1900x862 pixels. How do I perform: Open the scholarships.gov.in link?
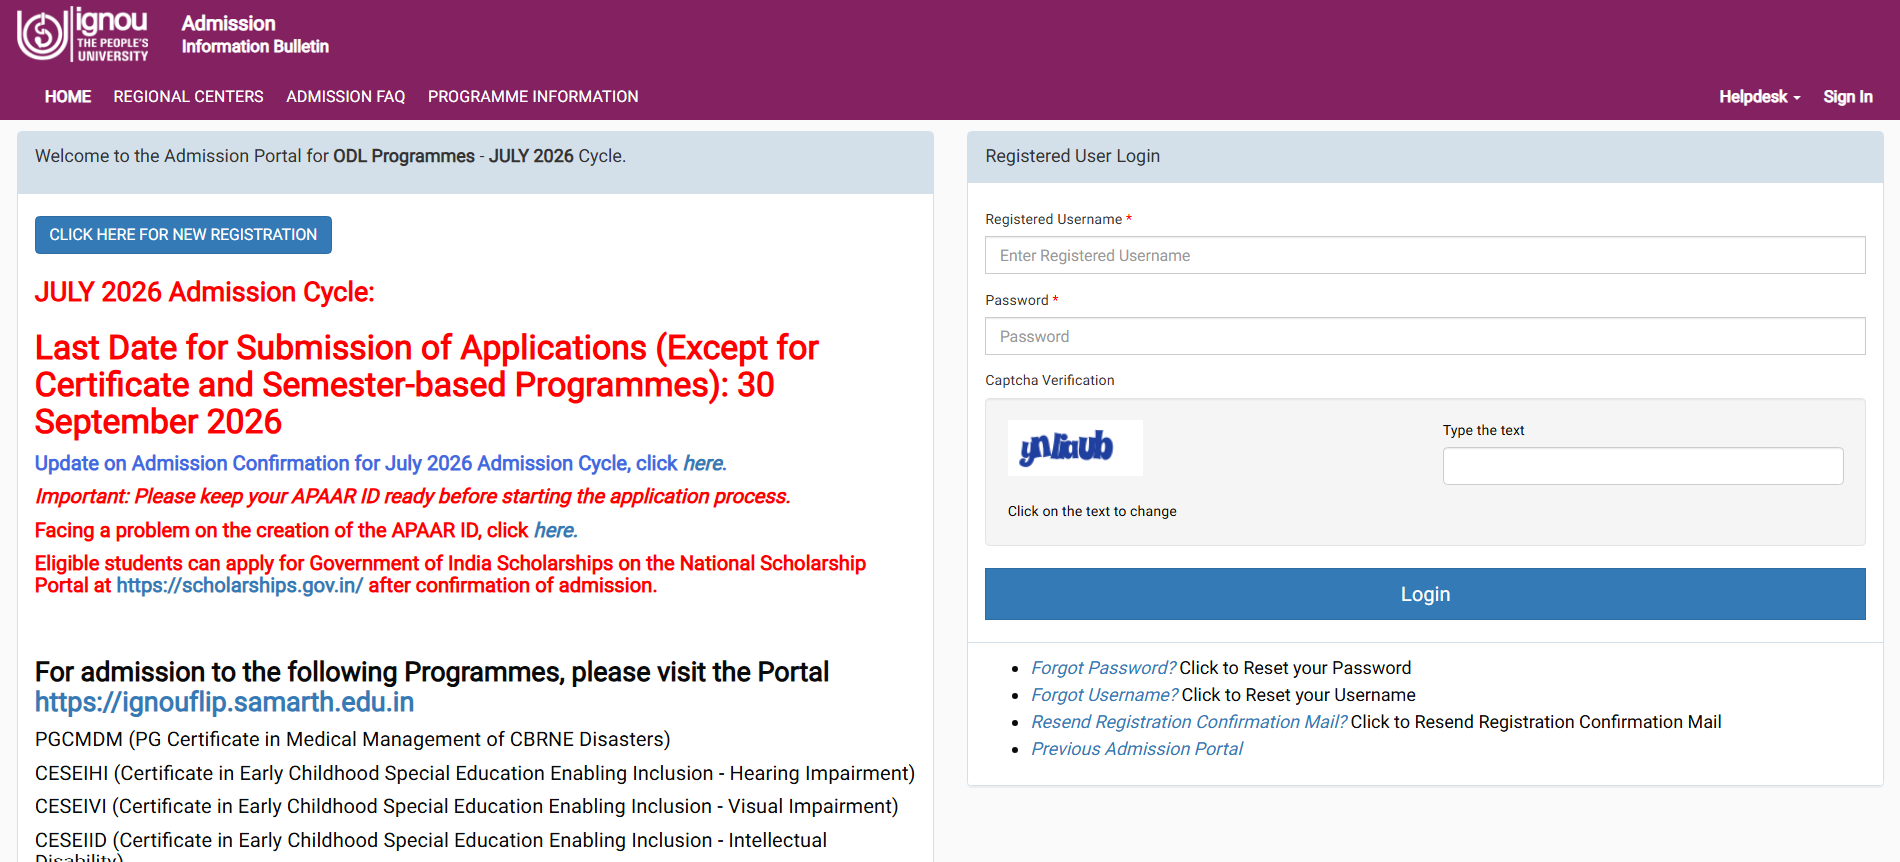click(x=239, y=586)
